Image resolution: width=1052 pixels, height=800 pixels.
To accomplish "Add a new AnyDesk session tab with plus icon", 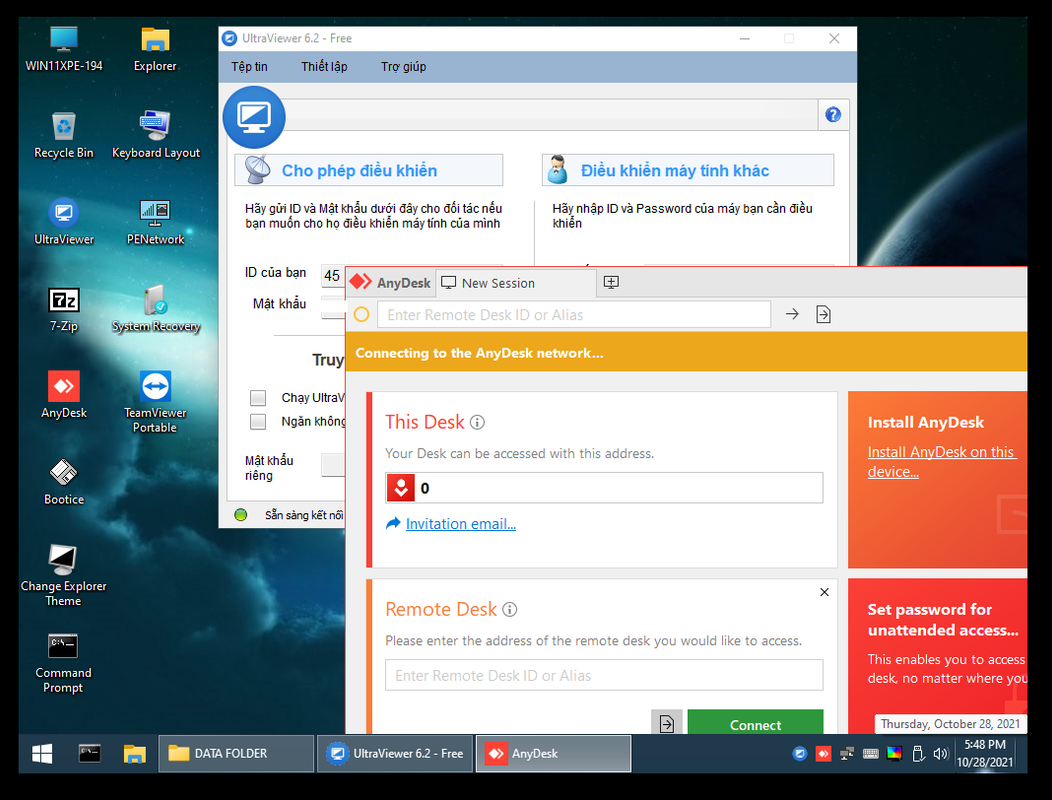I will pos(611,283).
